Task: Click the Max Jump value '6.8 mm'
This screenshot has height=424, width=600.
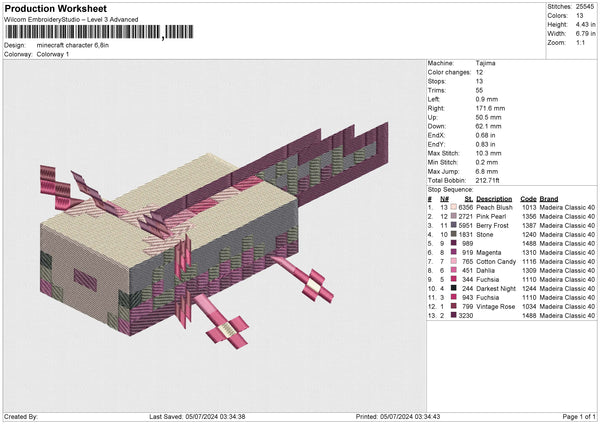Action: pos(487,171)
